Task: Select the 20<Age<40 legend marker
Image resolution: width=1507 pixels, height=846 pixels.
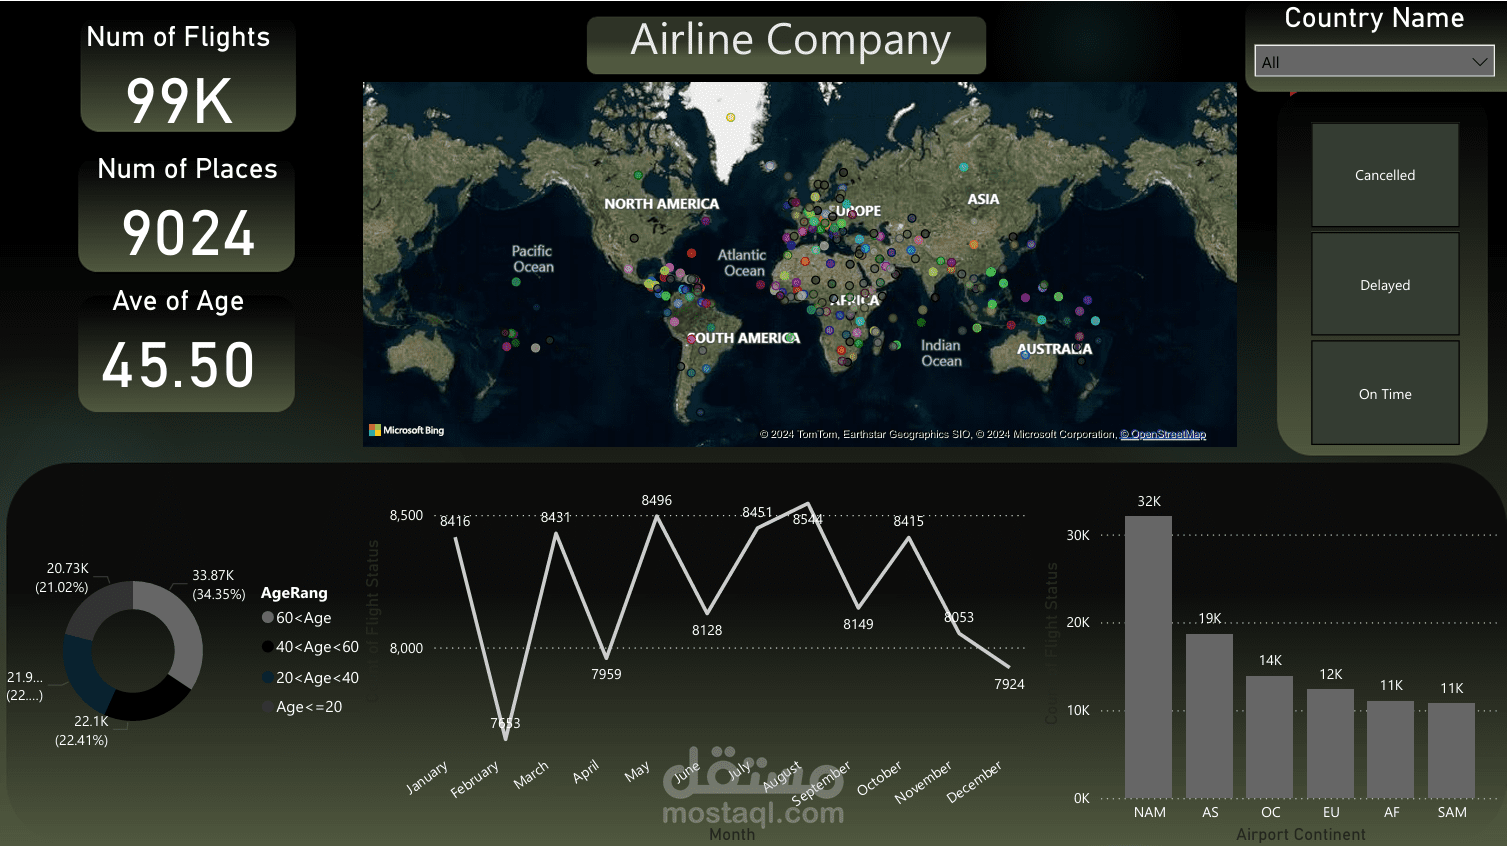Action: coord(268,678)
